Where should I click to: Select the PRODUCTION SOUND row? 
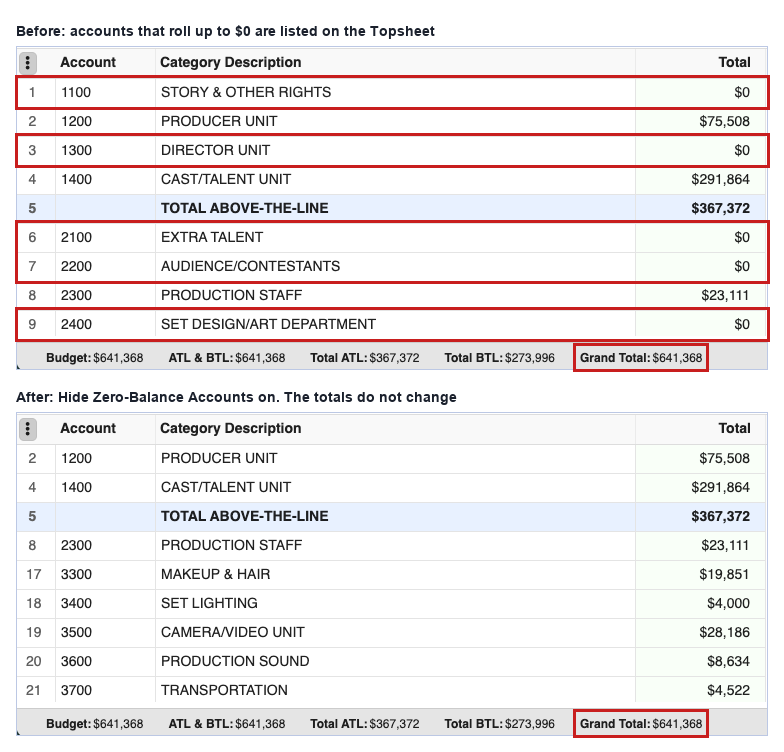[x=392, y=662]
